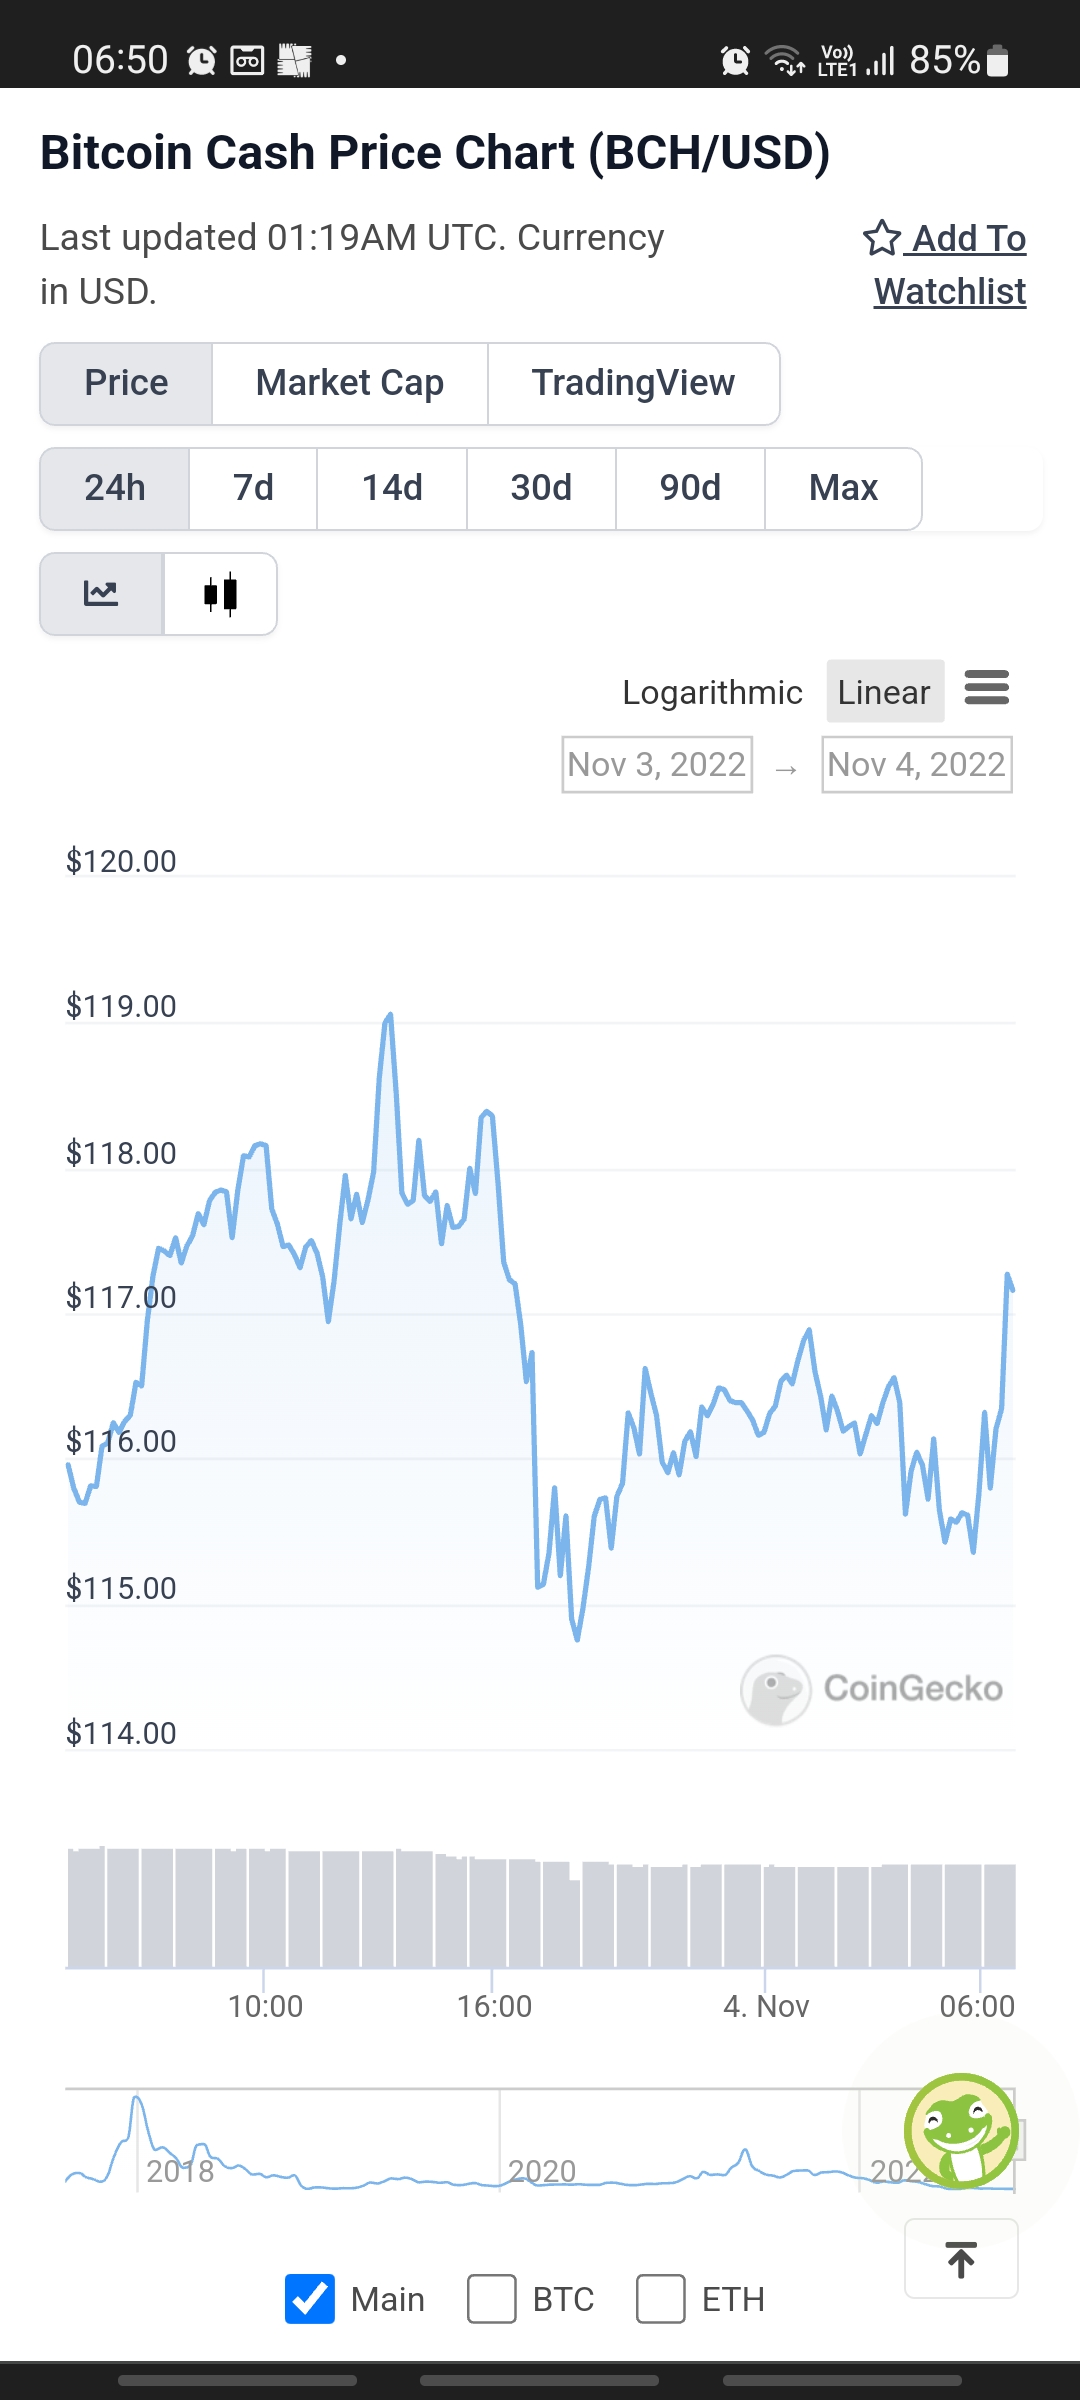Viewport: 1080px width, 2400px height.
Task: Select the Max time range
Action: click(x=843, y=489)
